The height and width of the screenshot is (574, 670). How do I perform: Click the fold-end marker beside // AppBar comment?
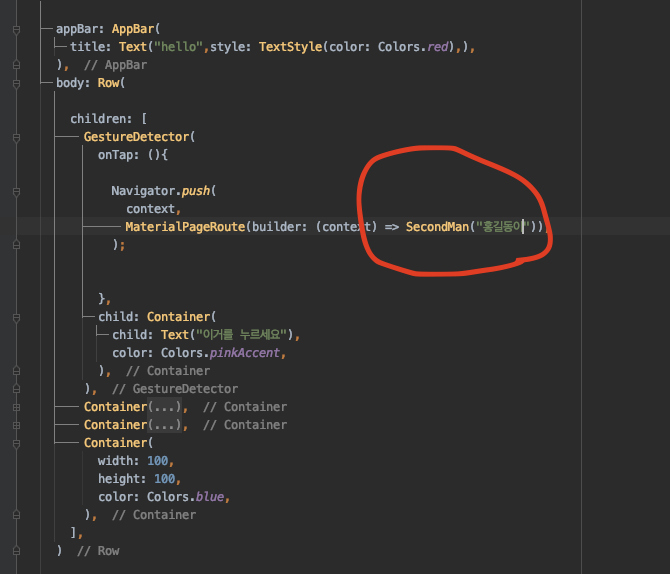pos(16,65)
